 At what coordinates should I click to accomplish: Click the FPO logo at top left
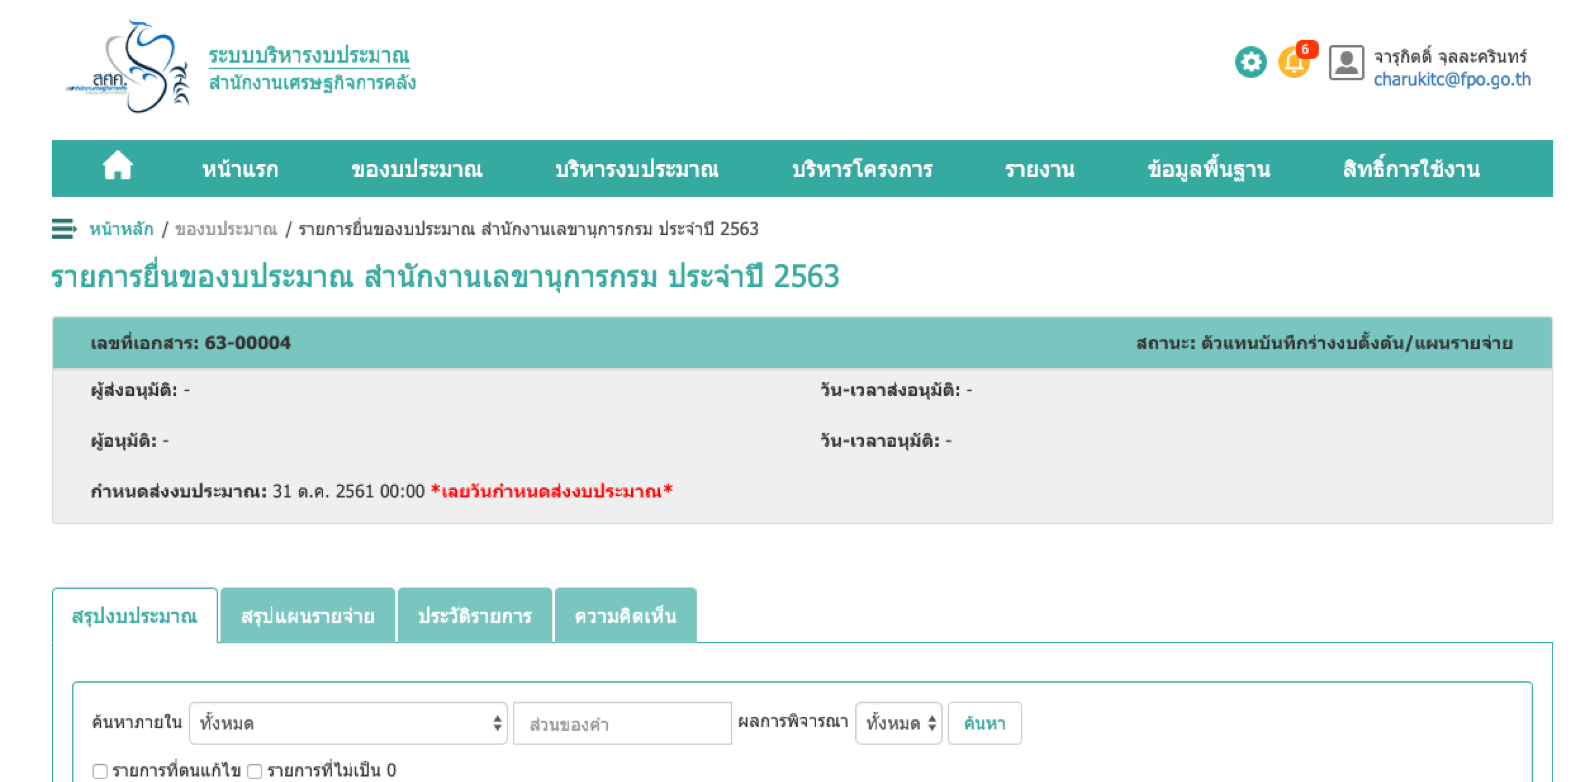[x=128, y=67]
